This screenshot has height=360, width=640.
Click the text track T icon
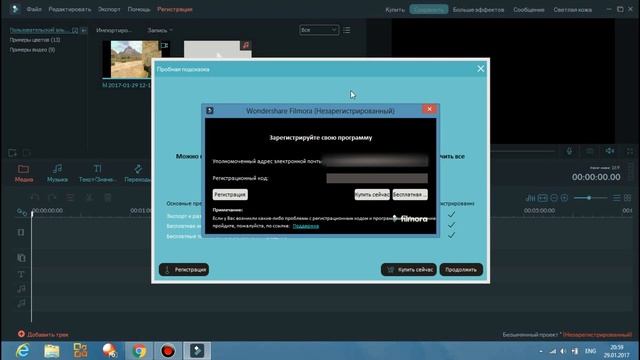[x=21, y=274]
